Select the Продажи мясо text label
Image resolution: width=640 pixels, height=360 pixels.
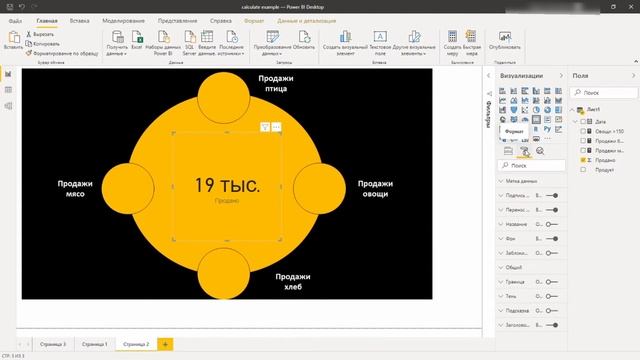point(75,189)
